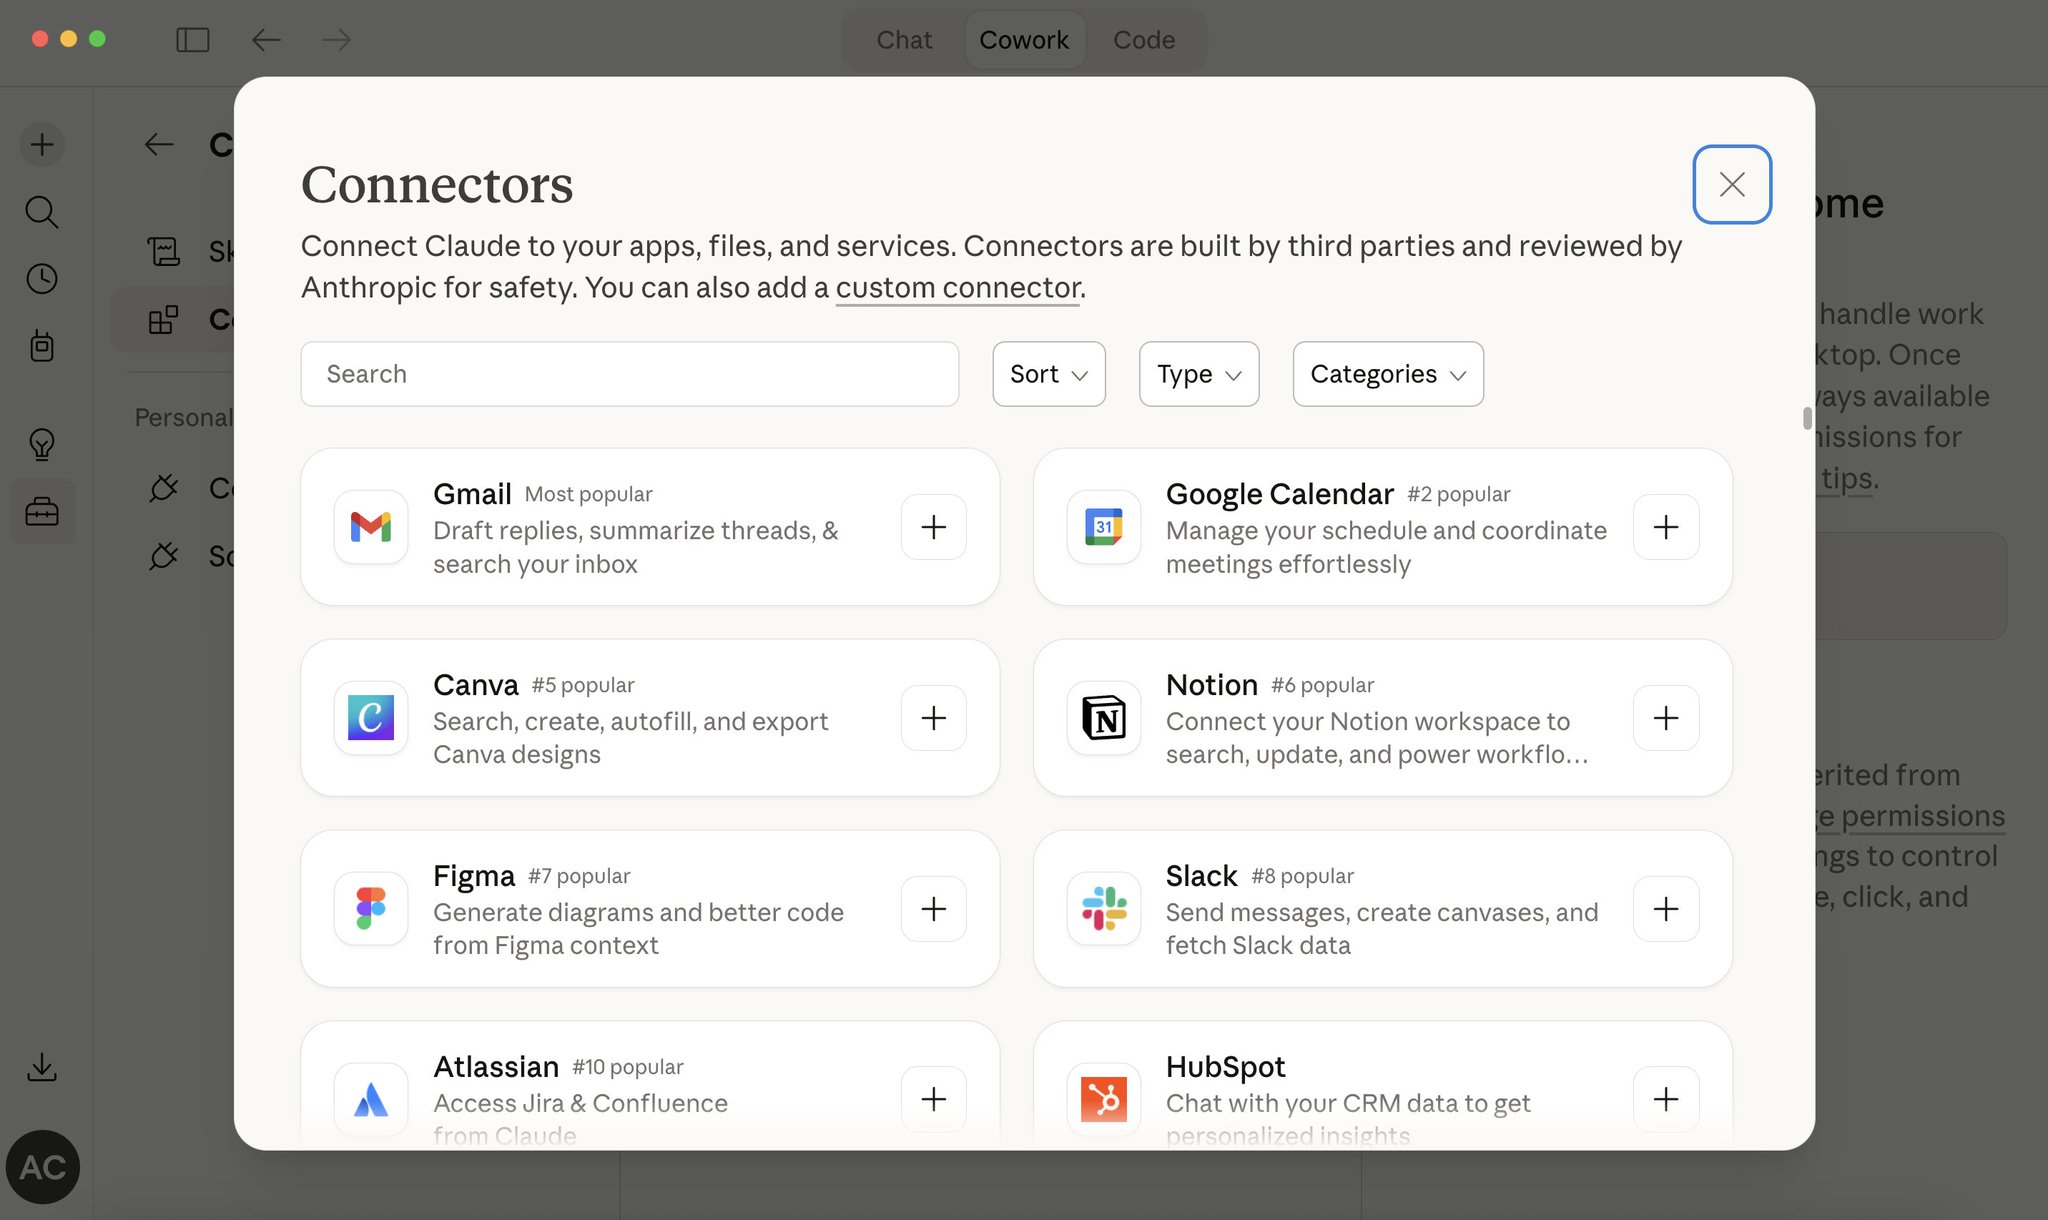The image size is (2048, 1220).
Task: Click the scroll icon in the background panel
Action: point(164,251)
